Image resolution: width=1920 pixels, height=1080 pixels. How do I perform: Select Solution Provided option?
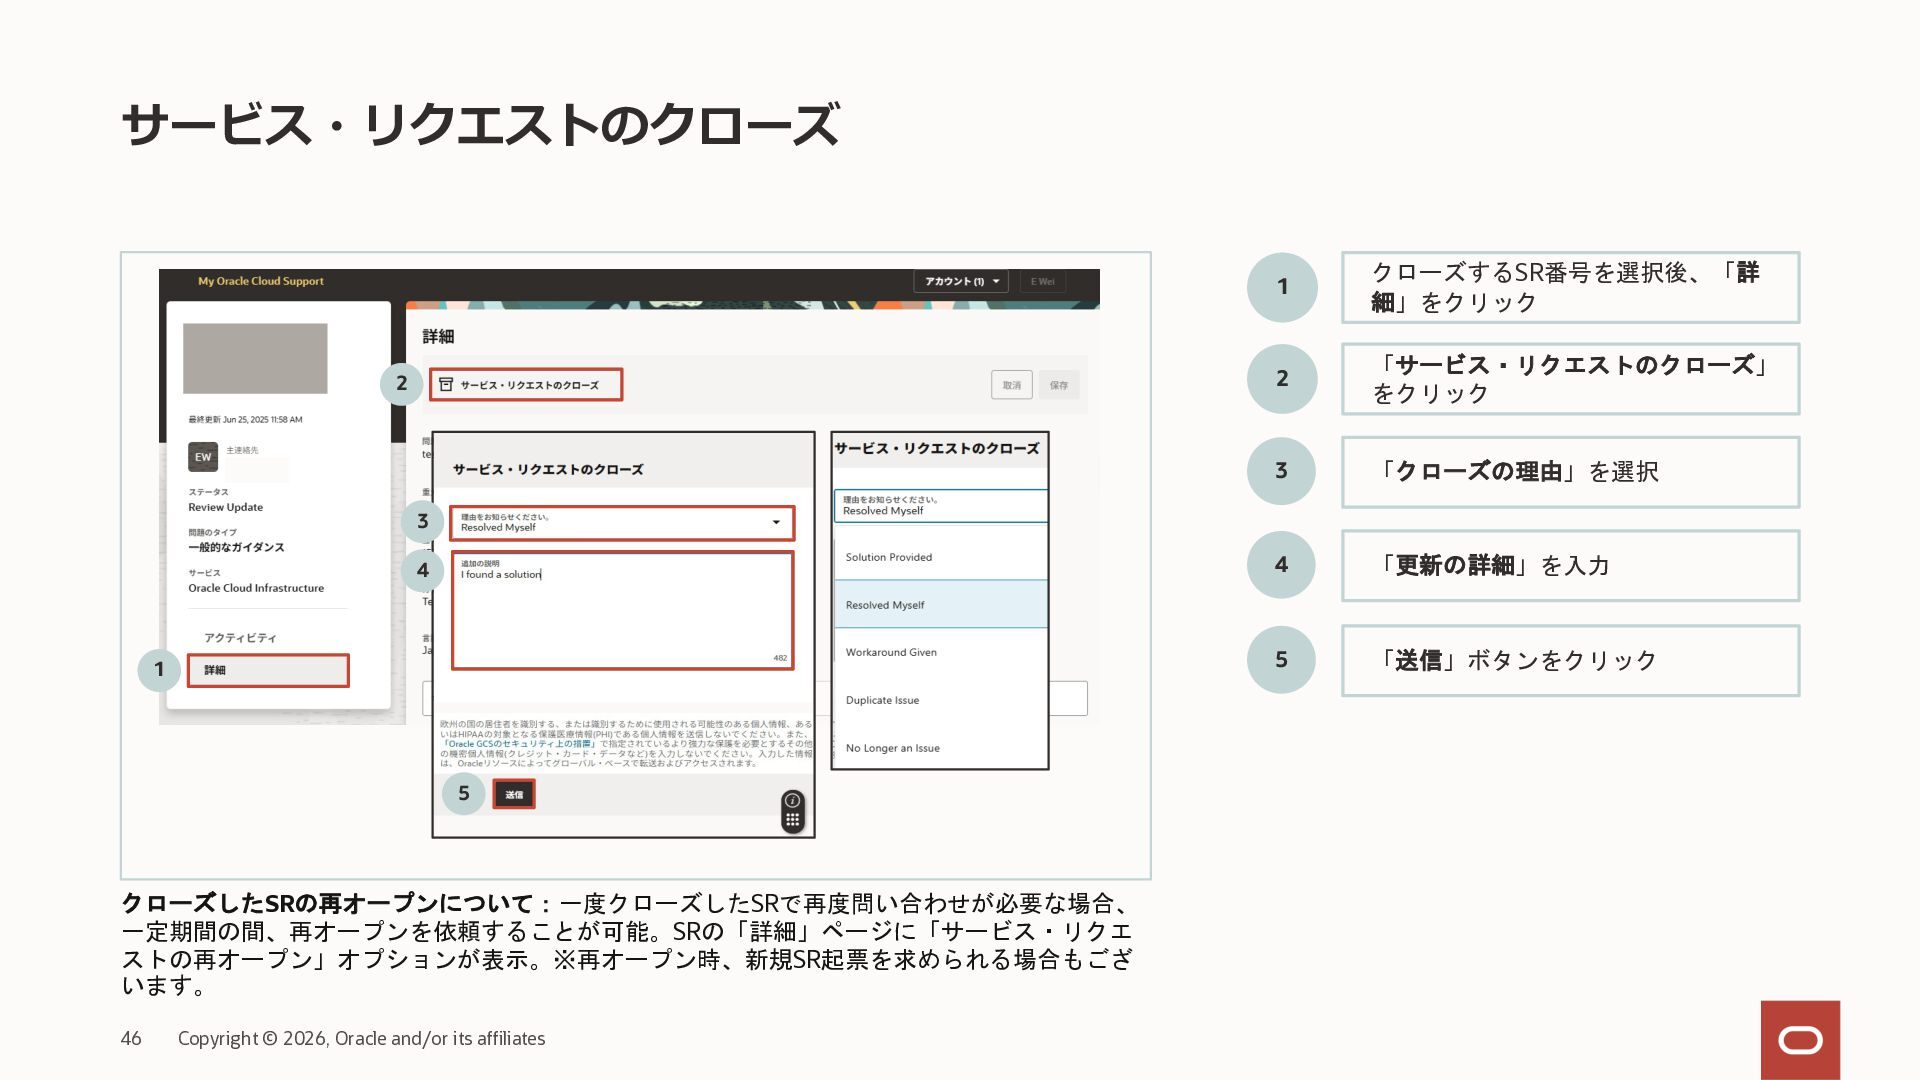(889, 557)
